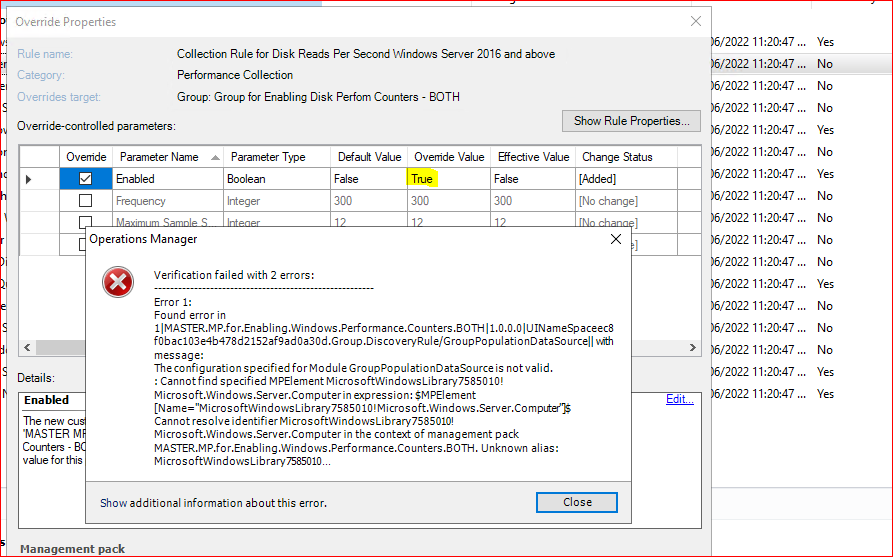This screenshot has width=893, height=557.
Task: Close the Override Properties window
Action: click(695, 21)
